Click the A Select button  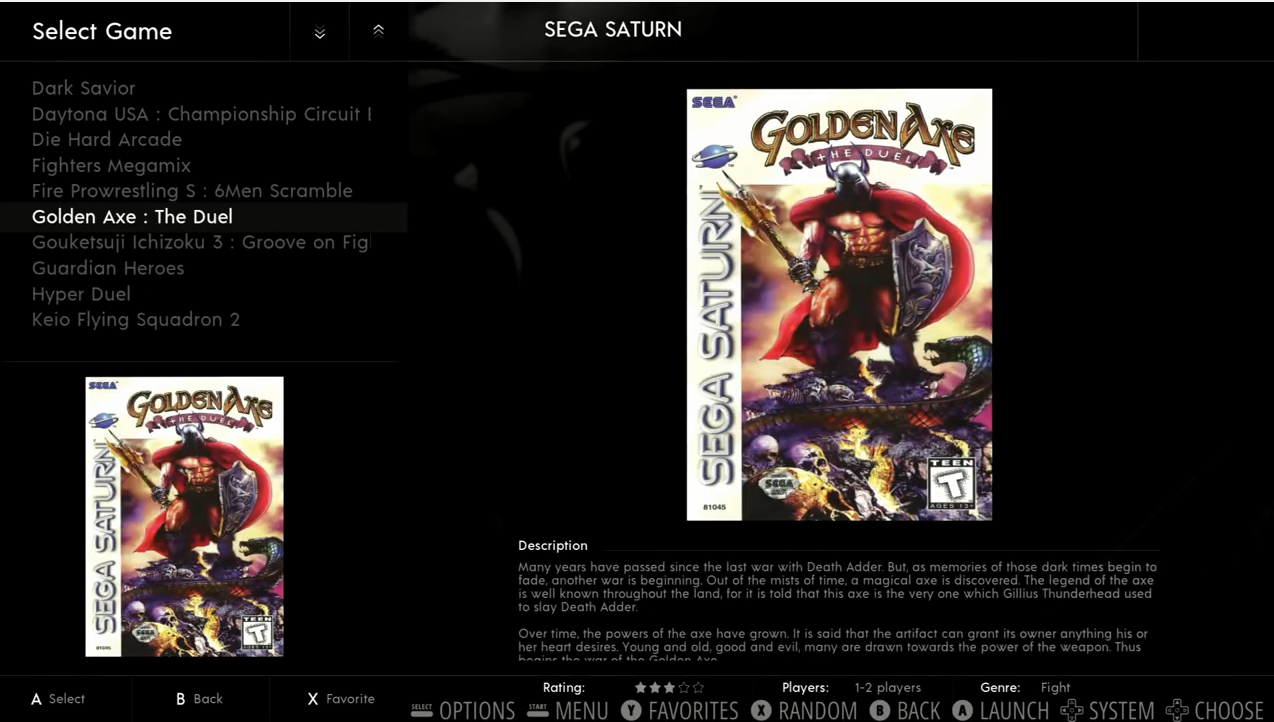coord(58,699)
